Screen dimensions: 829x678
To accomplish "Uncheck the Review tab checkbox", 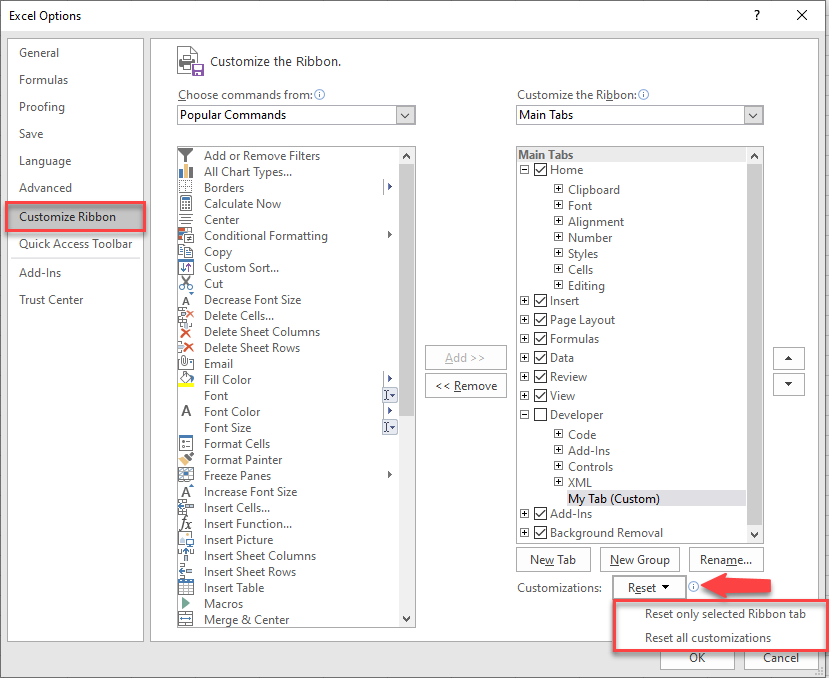I will (540, 377).
